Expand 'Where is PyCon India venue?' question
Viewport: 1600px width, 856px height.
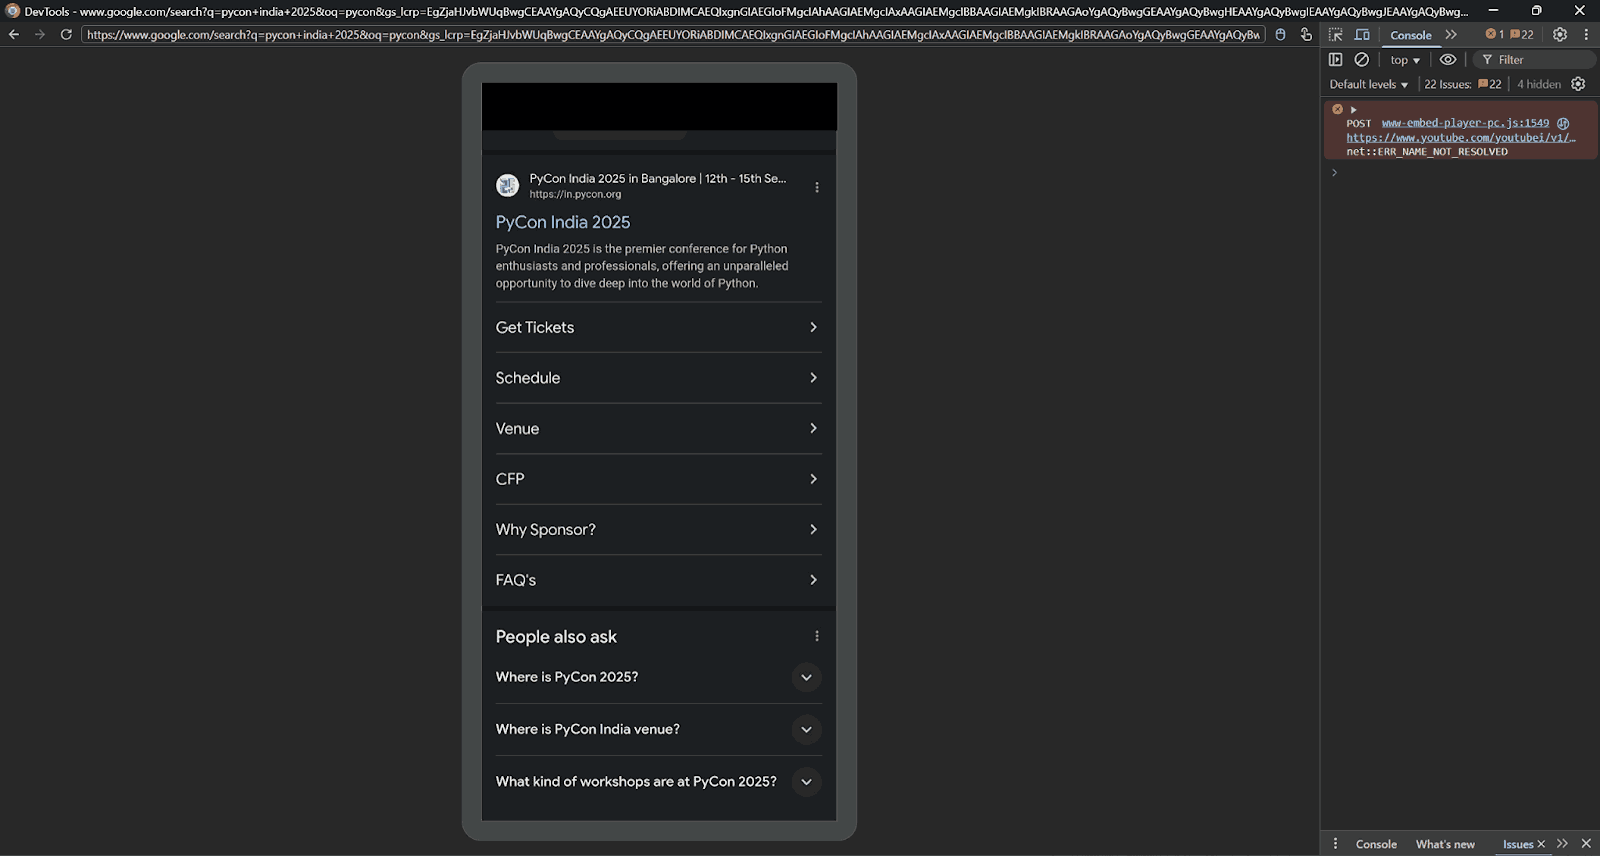pyautogui.click(x=659, y=730)
